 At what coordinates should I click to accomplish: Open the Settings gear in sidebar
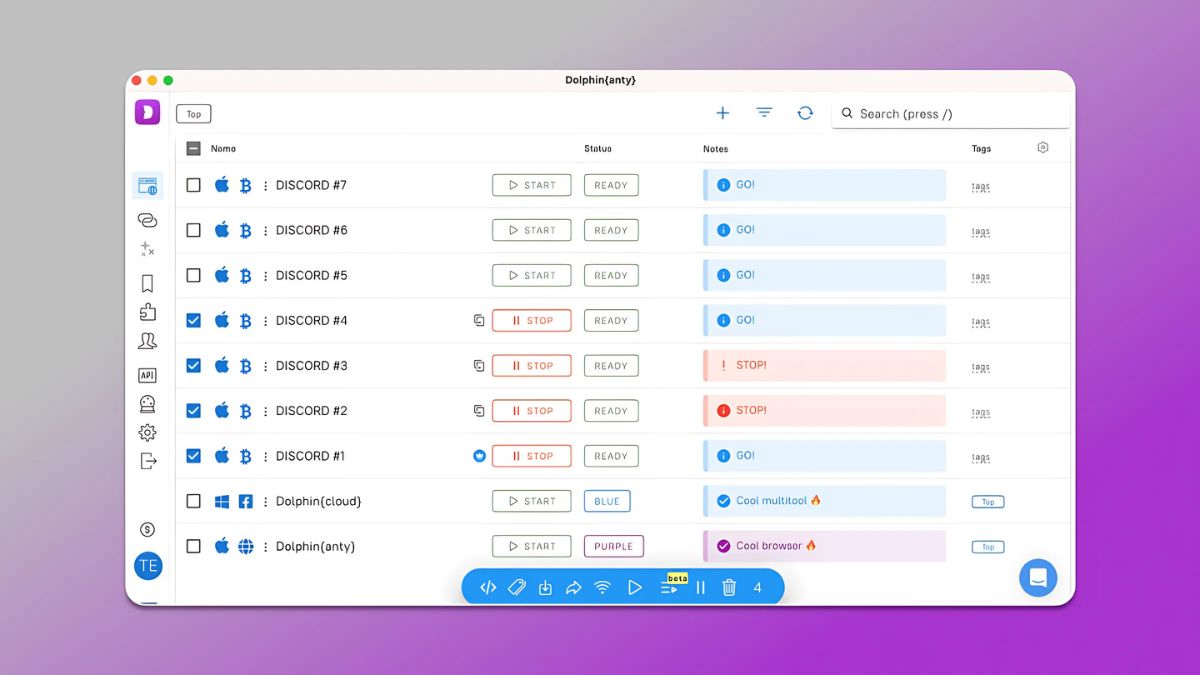[x=147, y=433]
